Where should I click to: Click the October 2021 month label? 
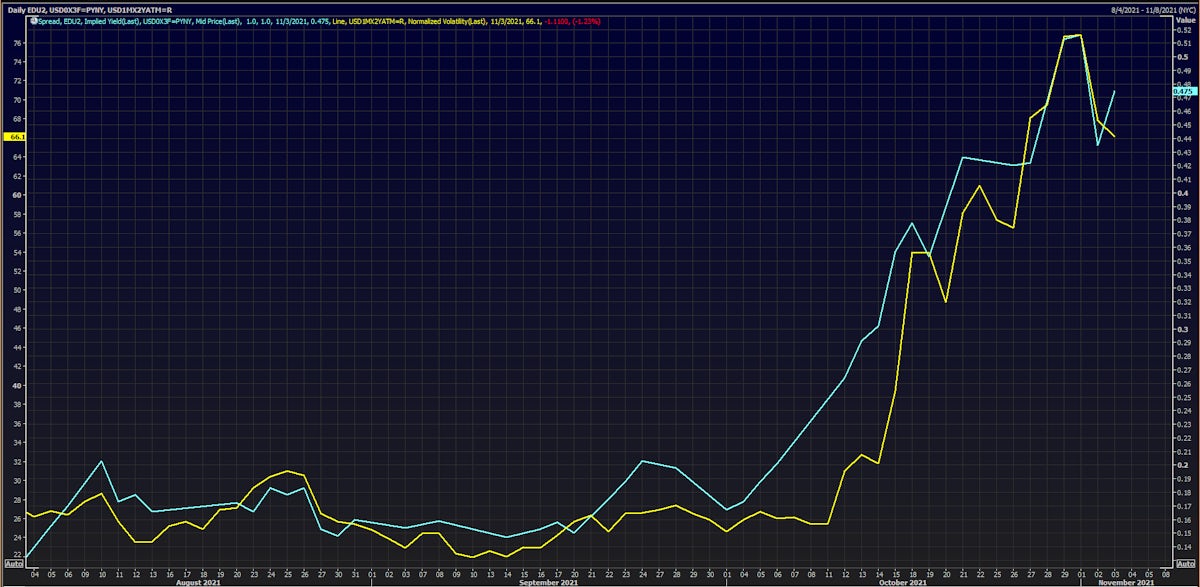(903, 581)
